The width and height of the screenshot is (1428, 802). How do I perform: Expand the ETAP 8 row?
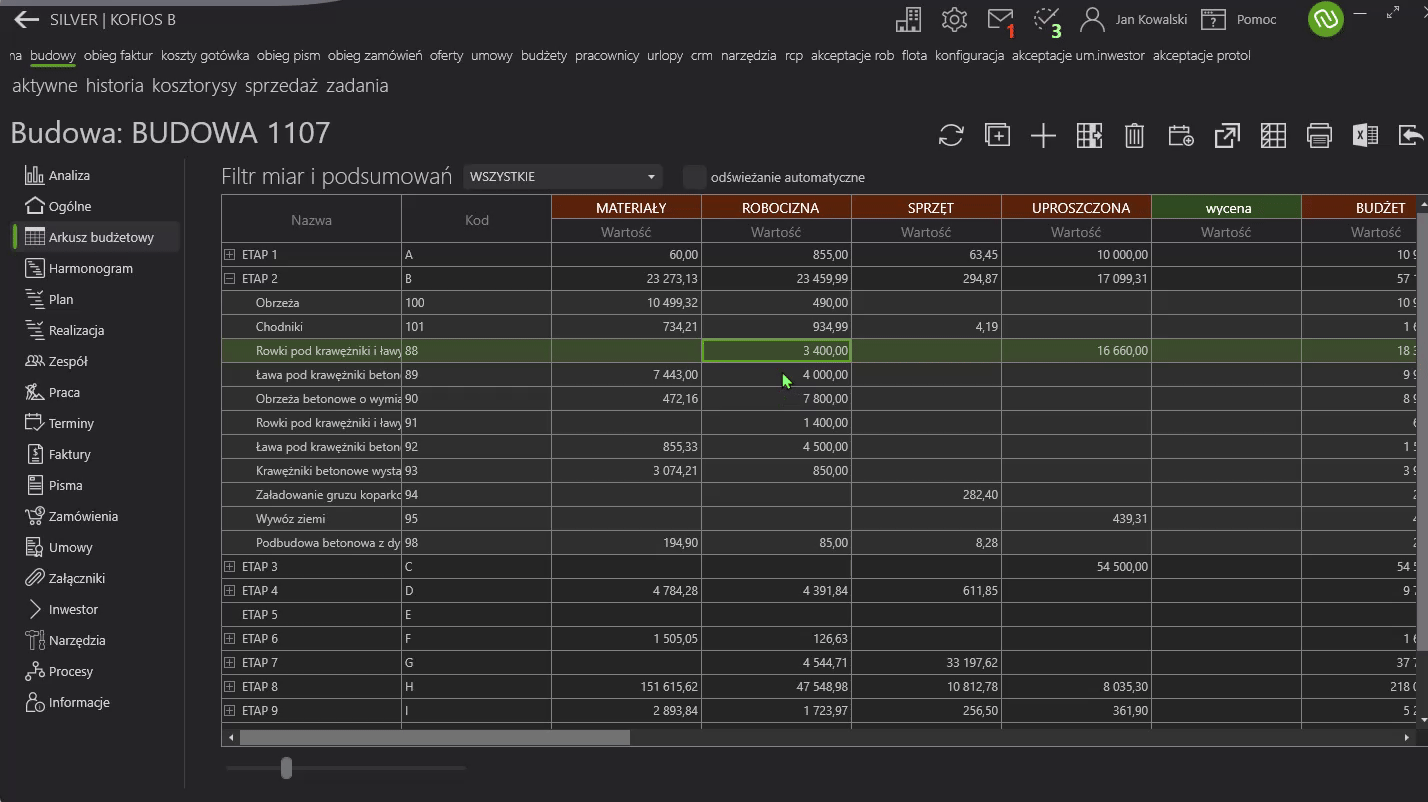pos(229,687)
